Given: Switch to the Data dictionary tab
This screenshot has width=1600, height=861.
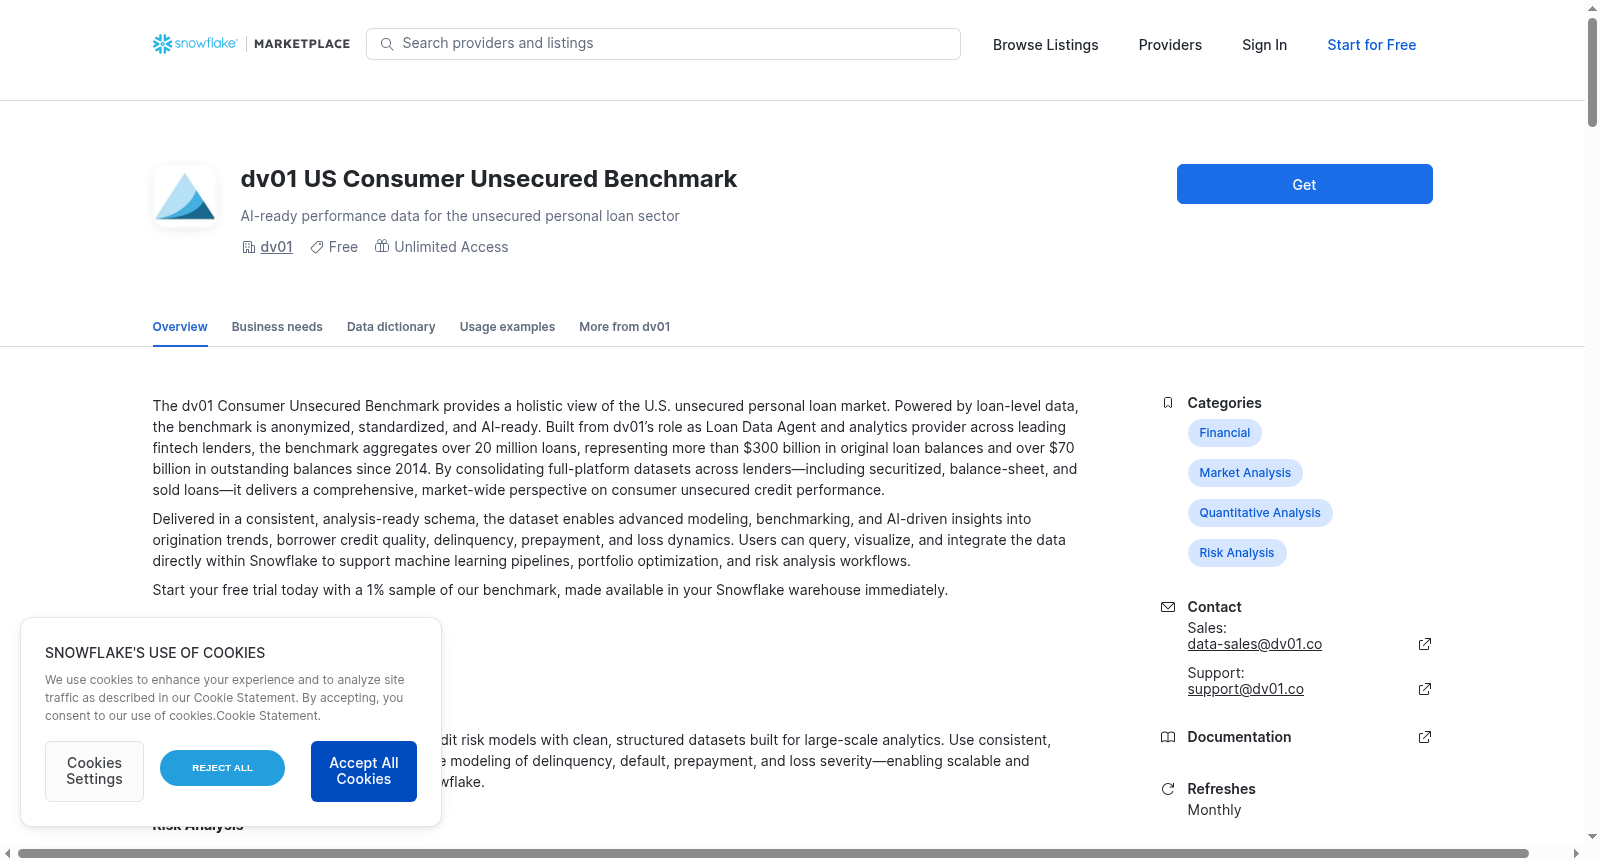Looking at the screenshot, I should [391, 327].
